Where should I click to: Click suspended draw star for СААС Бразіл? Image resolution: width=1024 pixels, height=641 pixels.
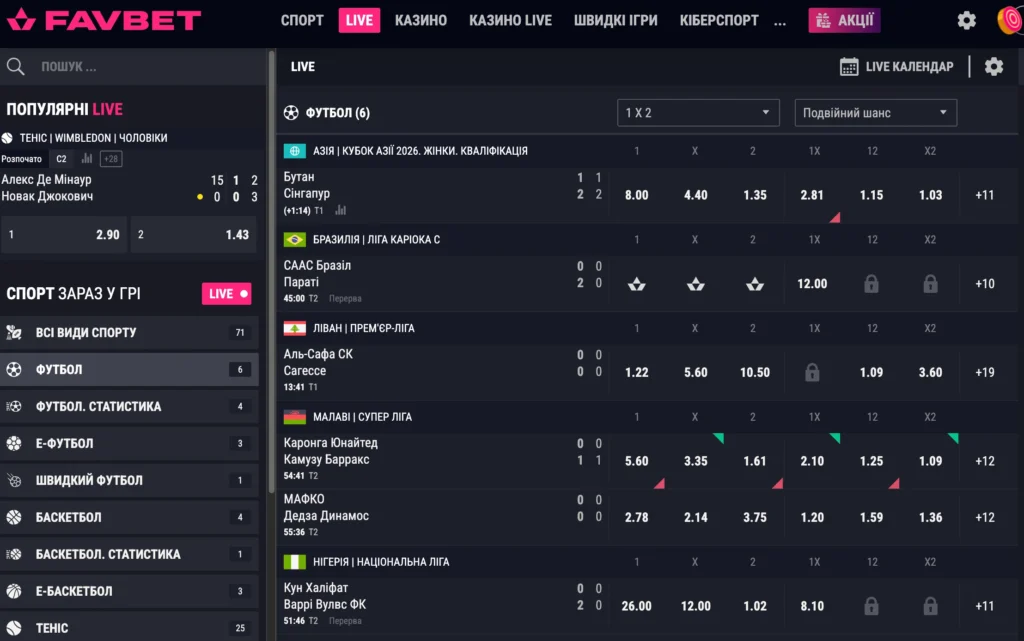(696, 284)
